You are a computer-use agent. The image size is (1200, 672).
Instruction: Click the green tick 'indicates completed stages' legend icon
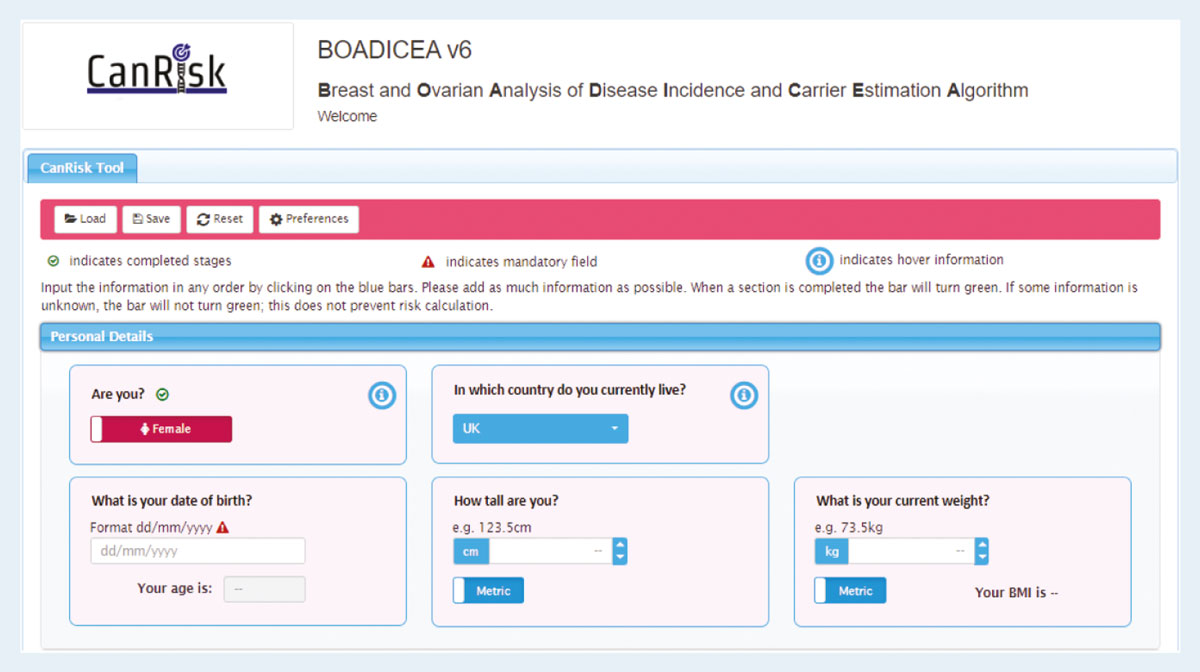[x=53, y=261]
